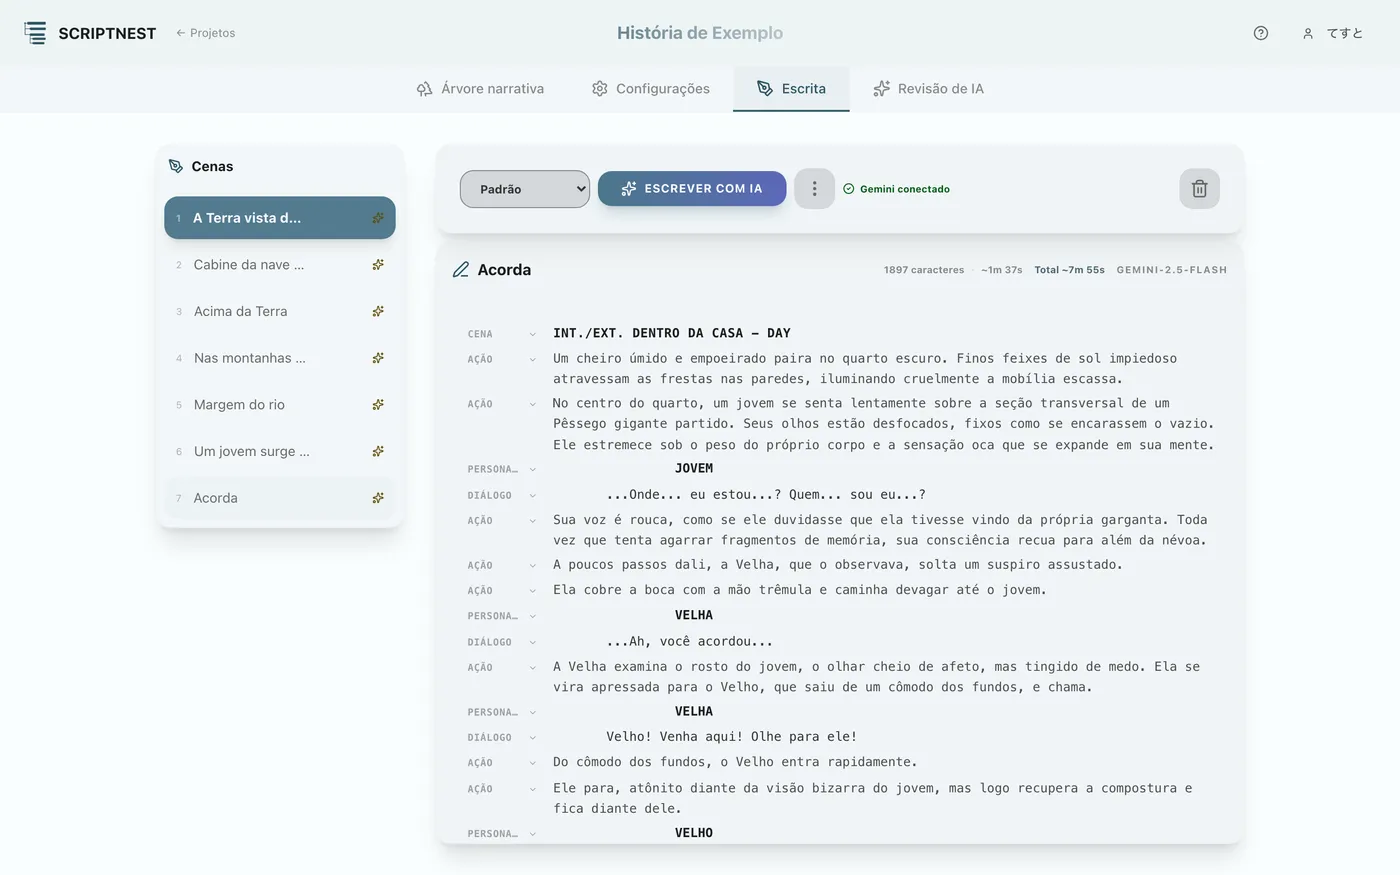Click the AI sparkle icon on 'Margem do rio' scene
Screen dimensions: 1400x875
[378, 405]
